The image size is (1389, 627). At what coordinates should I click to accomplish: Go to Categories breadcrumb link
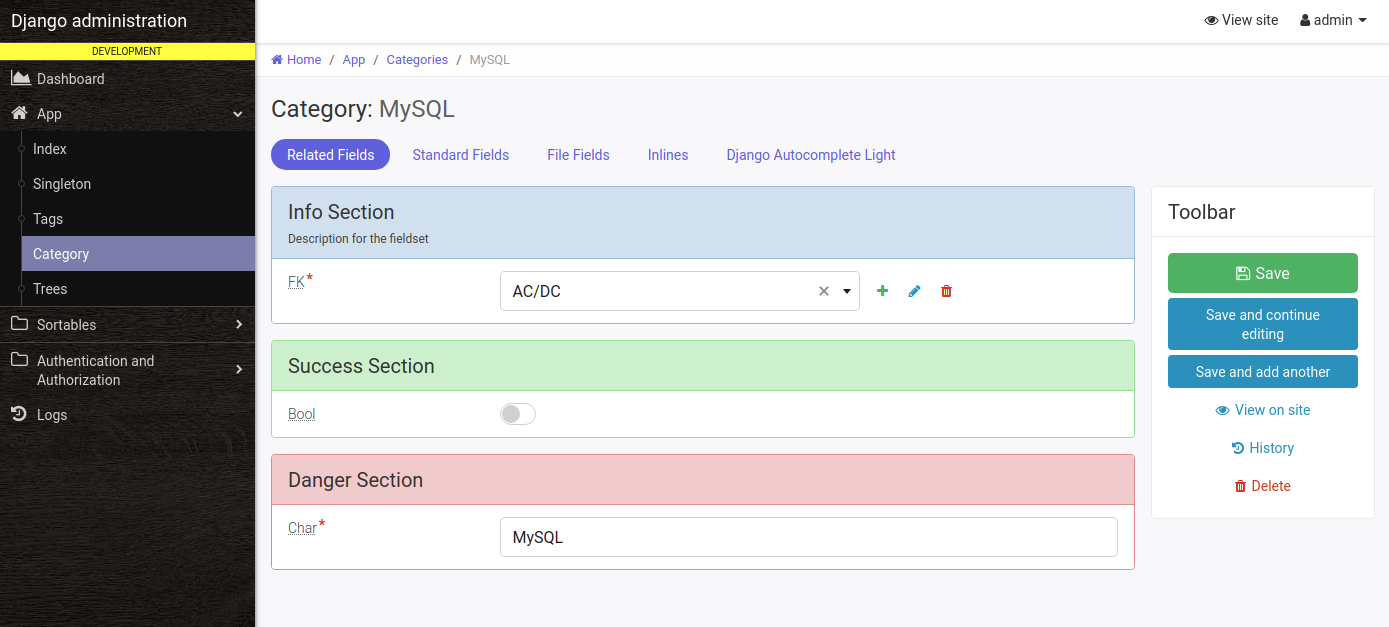click(x=417, y=60)
